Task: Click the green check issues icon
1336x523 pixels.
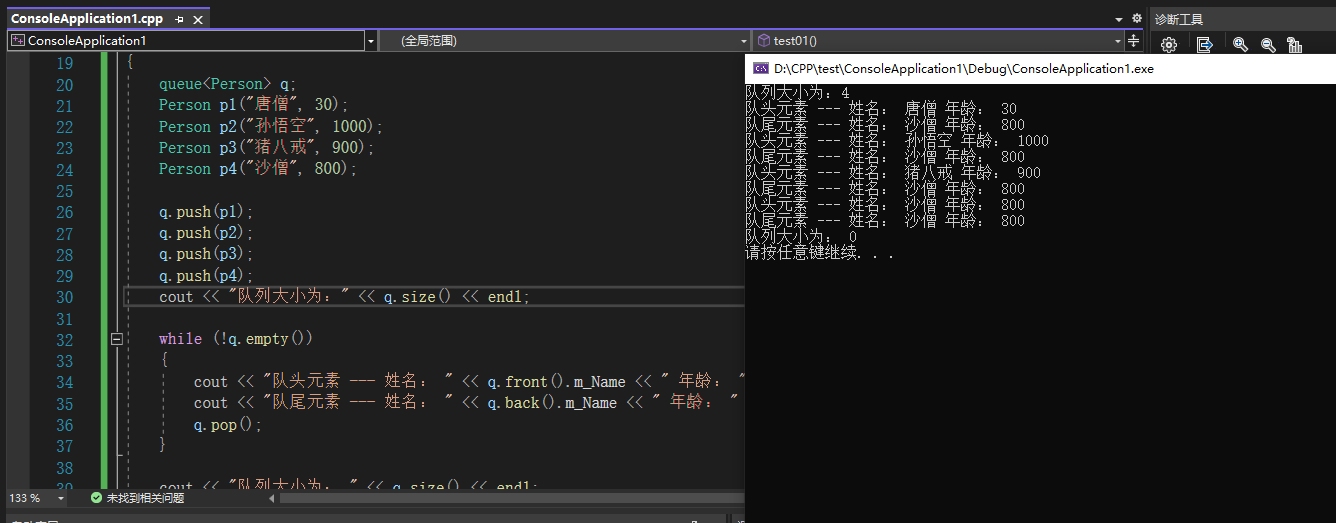Action: point(96,498)
